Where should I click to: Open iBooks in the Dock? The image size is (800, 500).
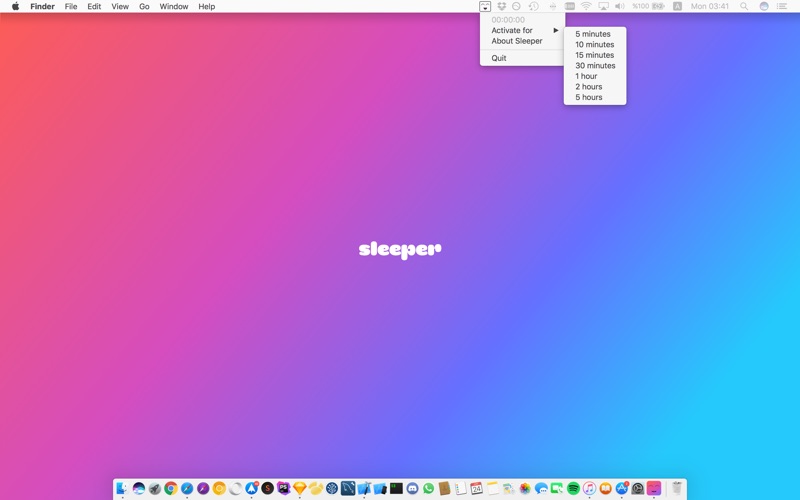605,488
